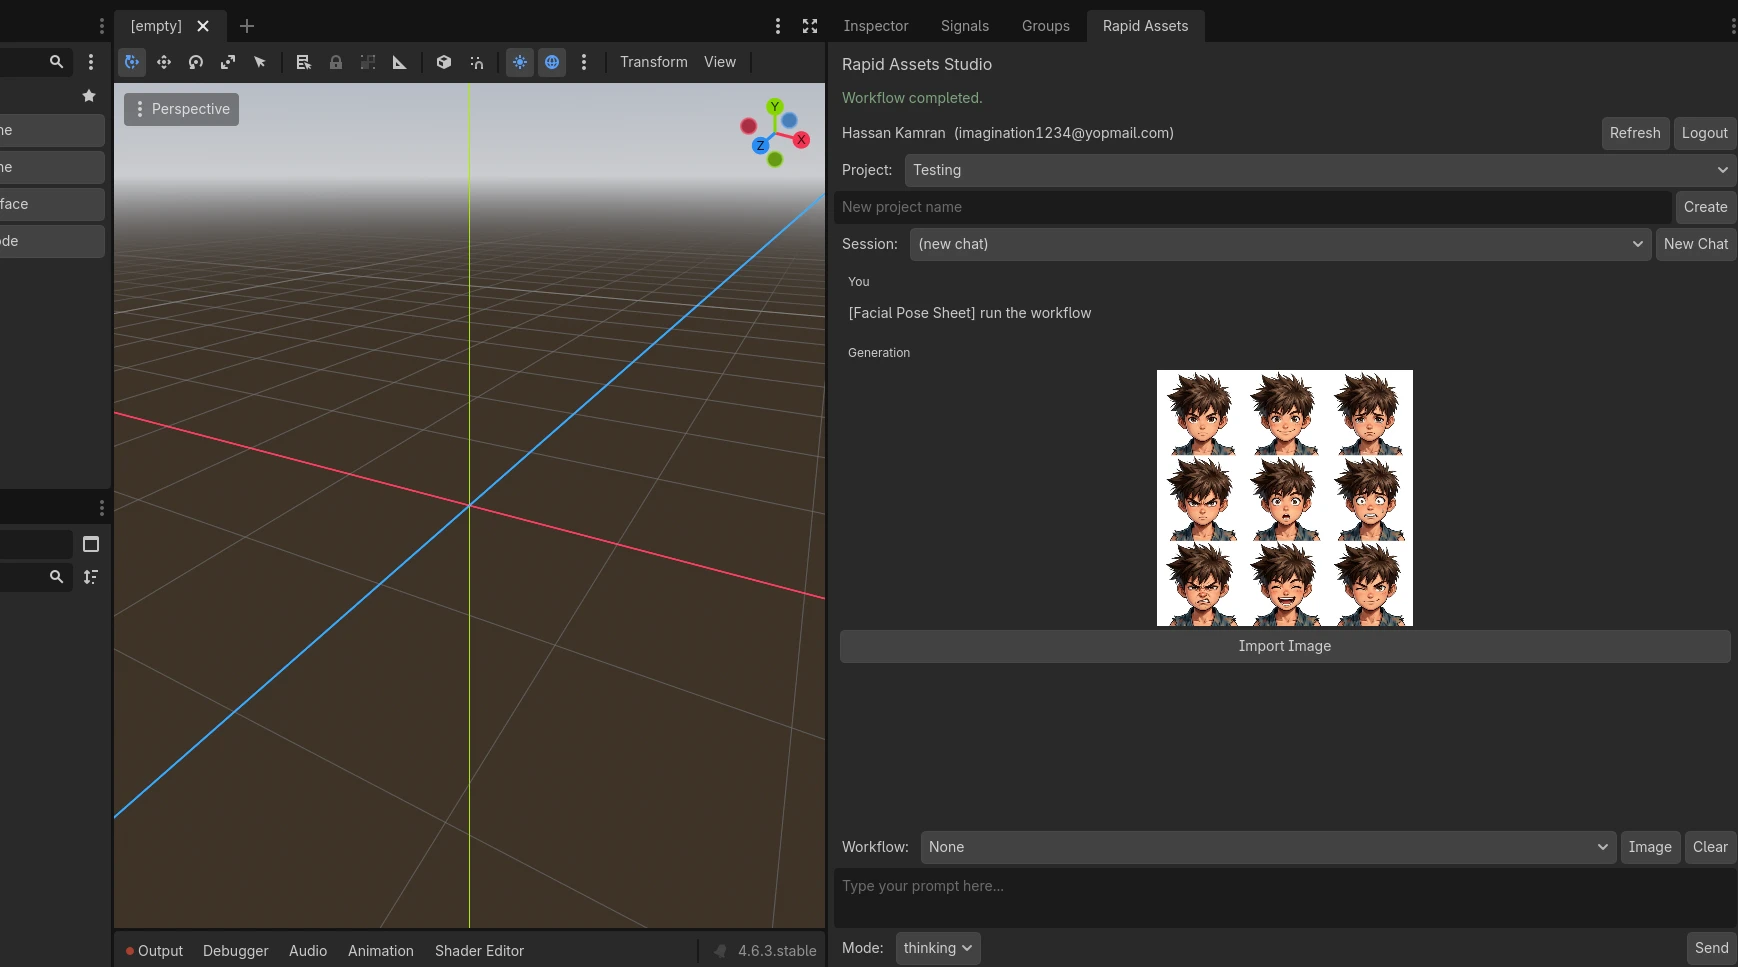
Task: Open the filesystem dock options dots
Action: [x=101, y=508]
